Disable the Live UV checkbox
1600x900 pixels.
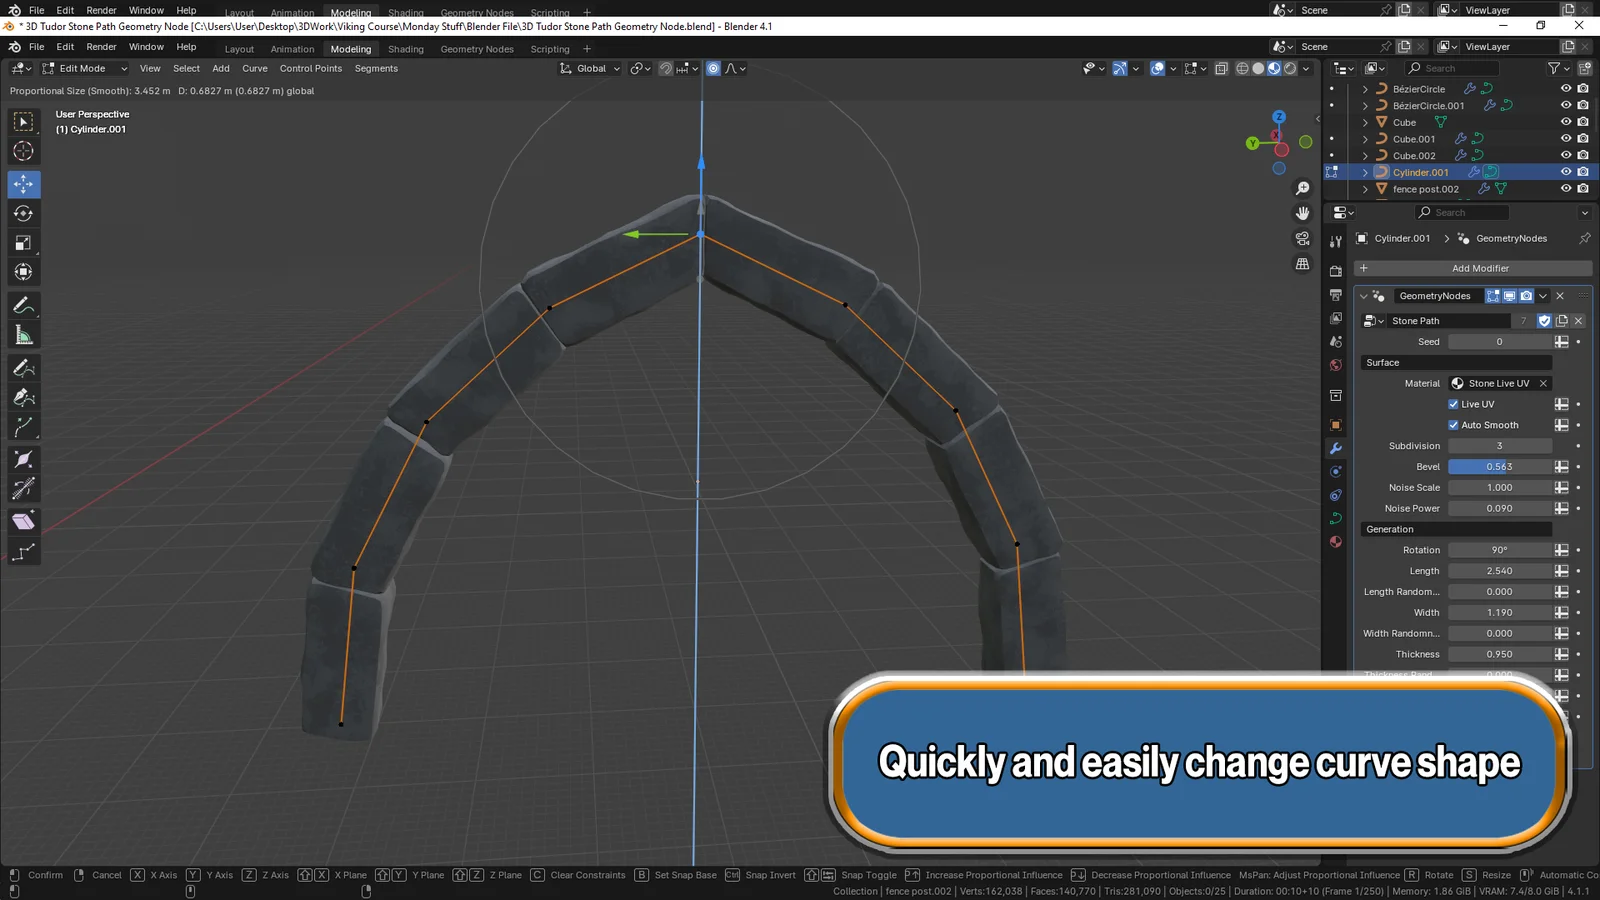(x=1455, y=404)
